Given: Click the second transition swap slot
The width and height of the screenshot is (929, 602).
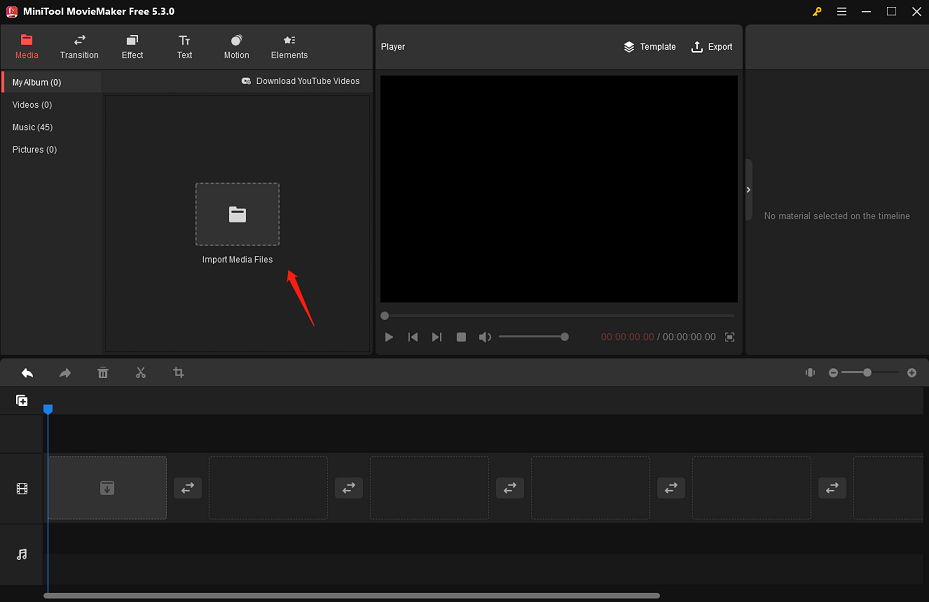Looking at the screenshot, I should 349,488.
